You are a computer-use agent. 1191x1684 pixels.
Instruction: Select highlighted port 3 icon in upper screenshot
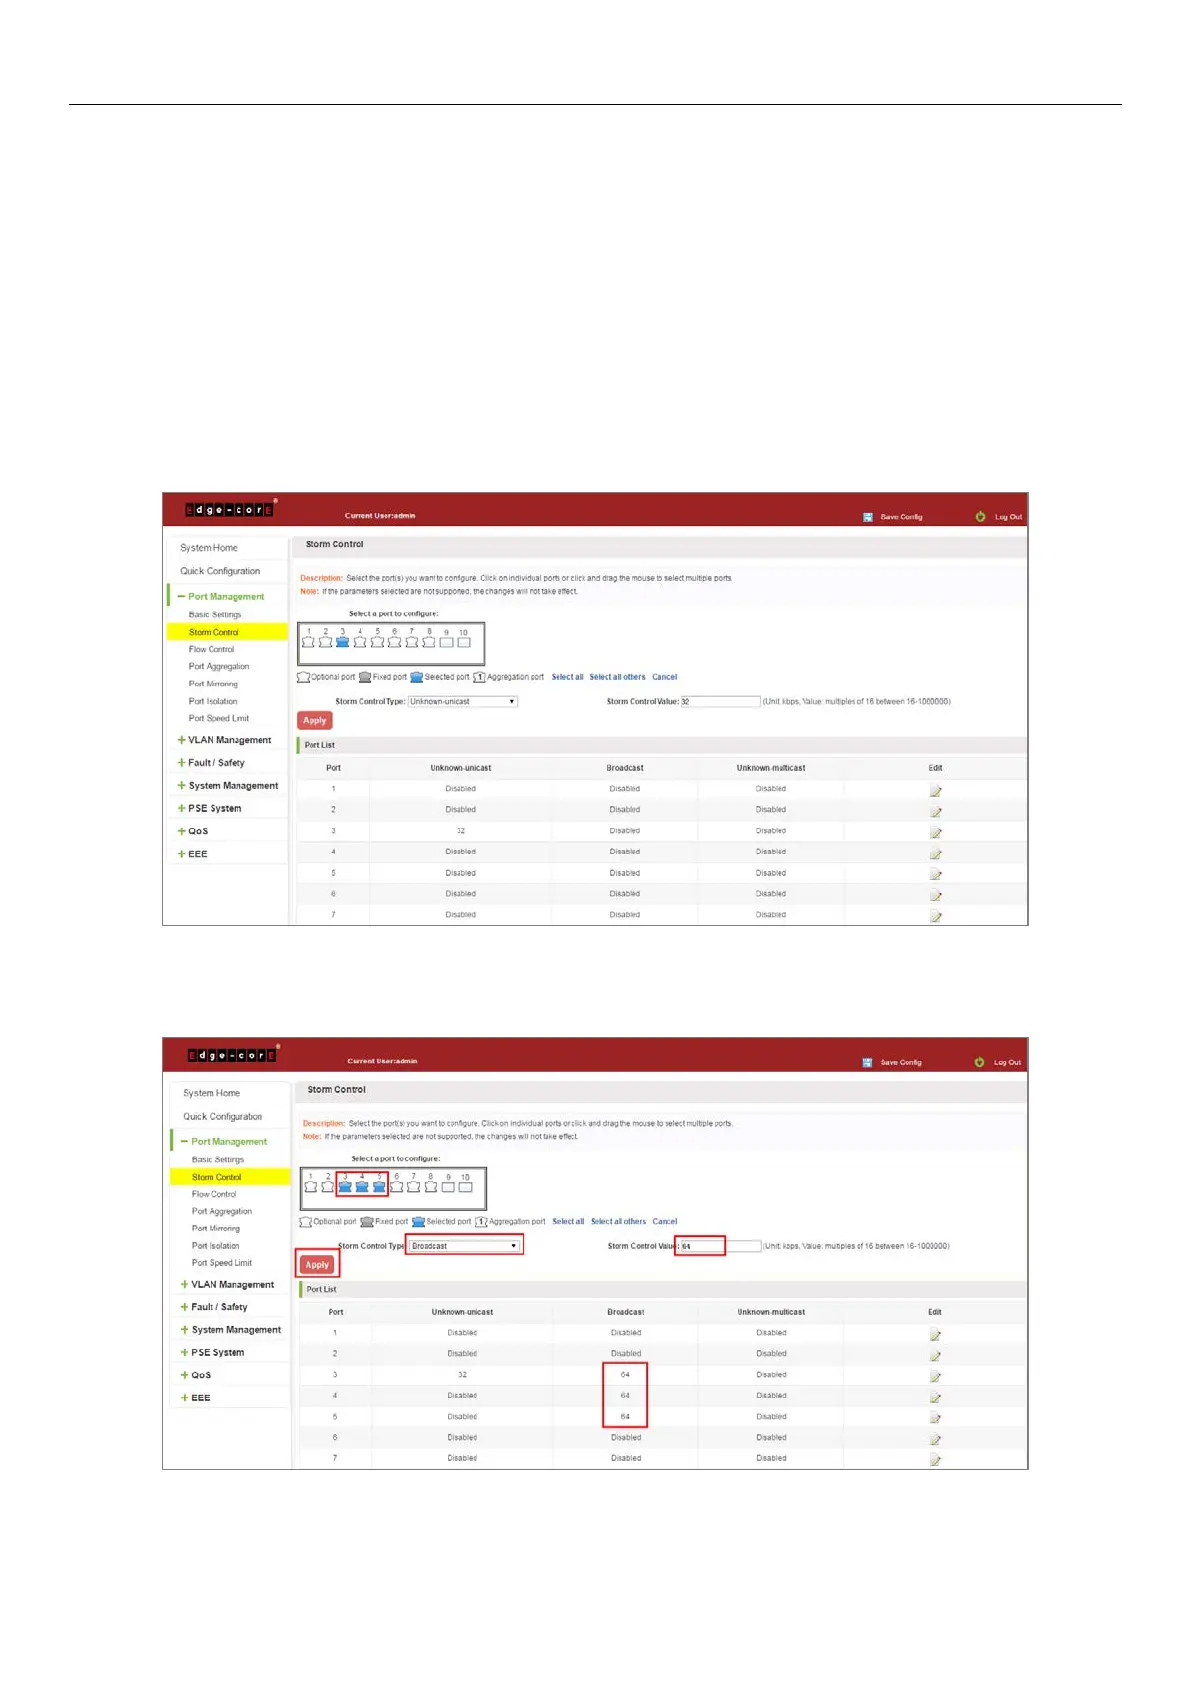[x=343, y=642]
